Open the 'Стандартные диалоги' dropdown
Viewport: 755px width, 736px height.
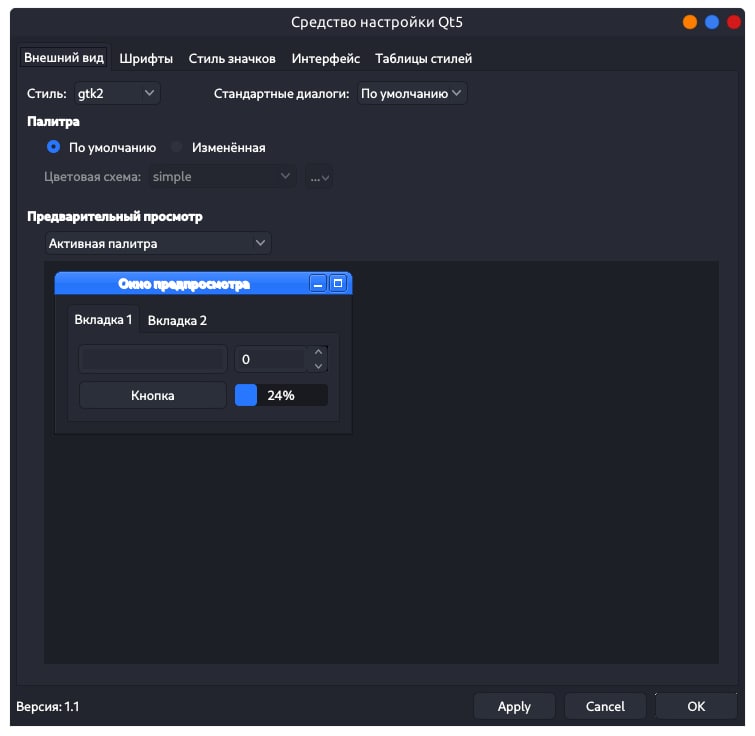412,93
